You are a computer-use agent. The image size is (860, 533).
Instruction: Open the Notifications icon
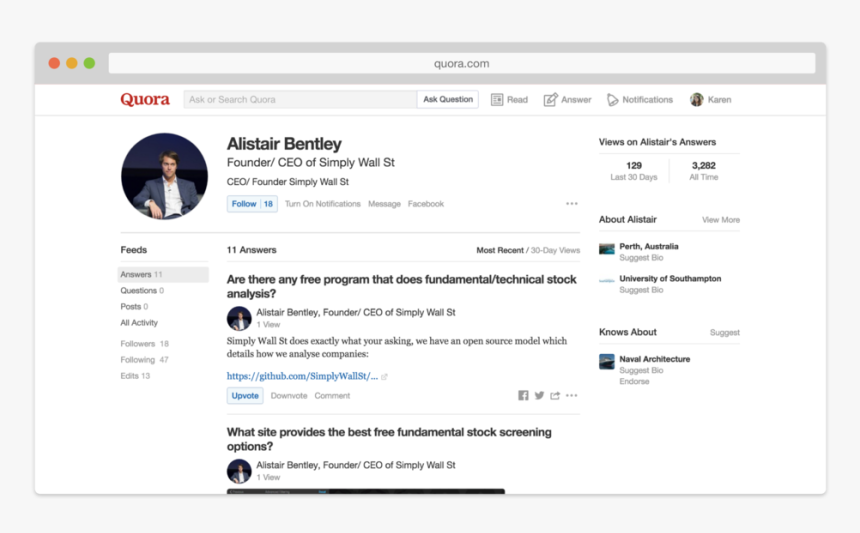point(612,100)
